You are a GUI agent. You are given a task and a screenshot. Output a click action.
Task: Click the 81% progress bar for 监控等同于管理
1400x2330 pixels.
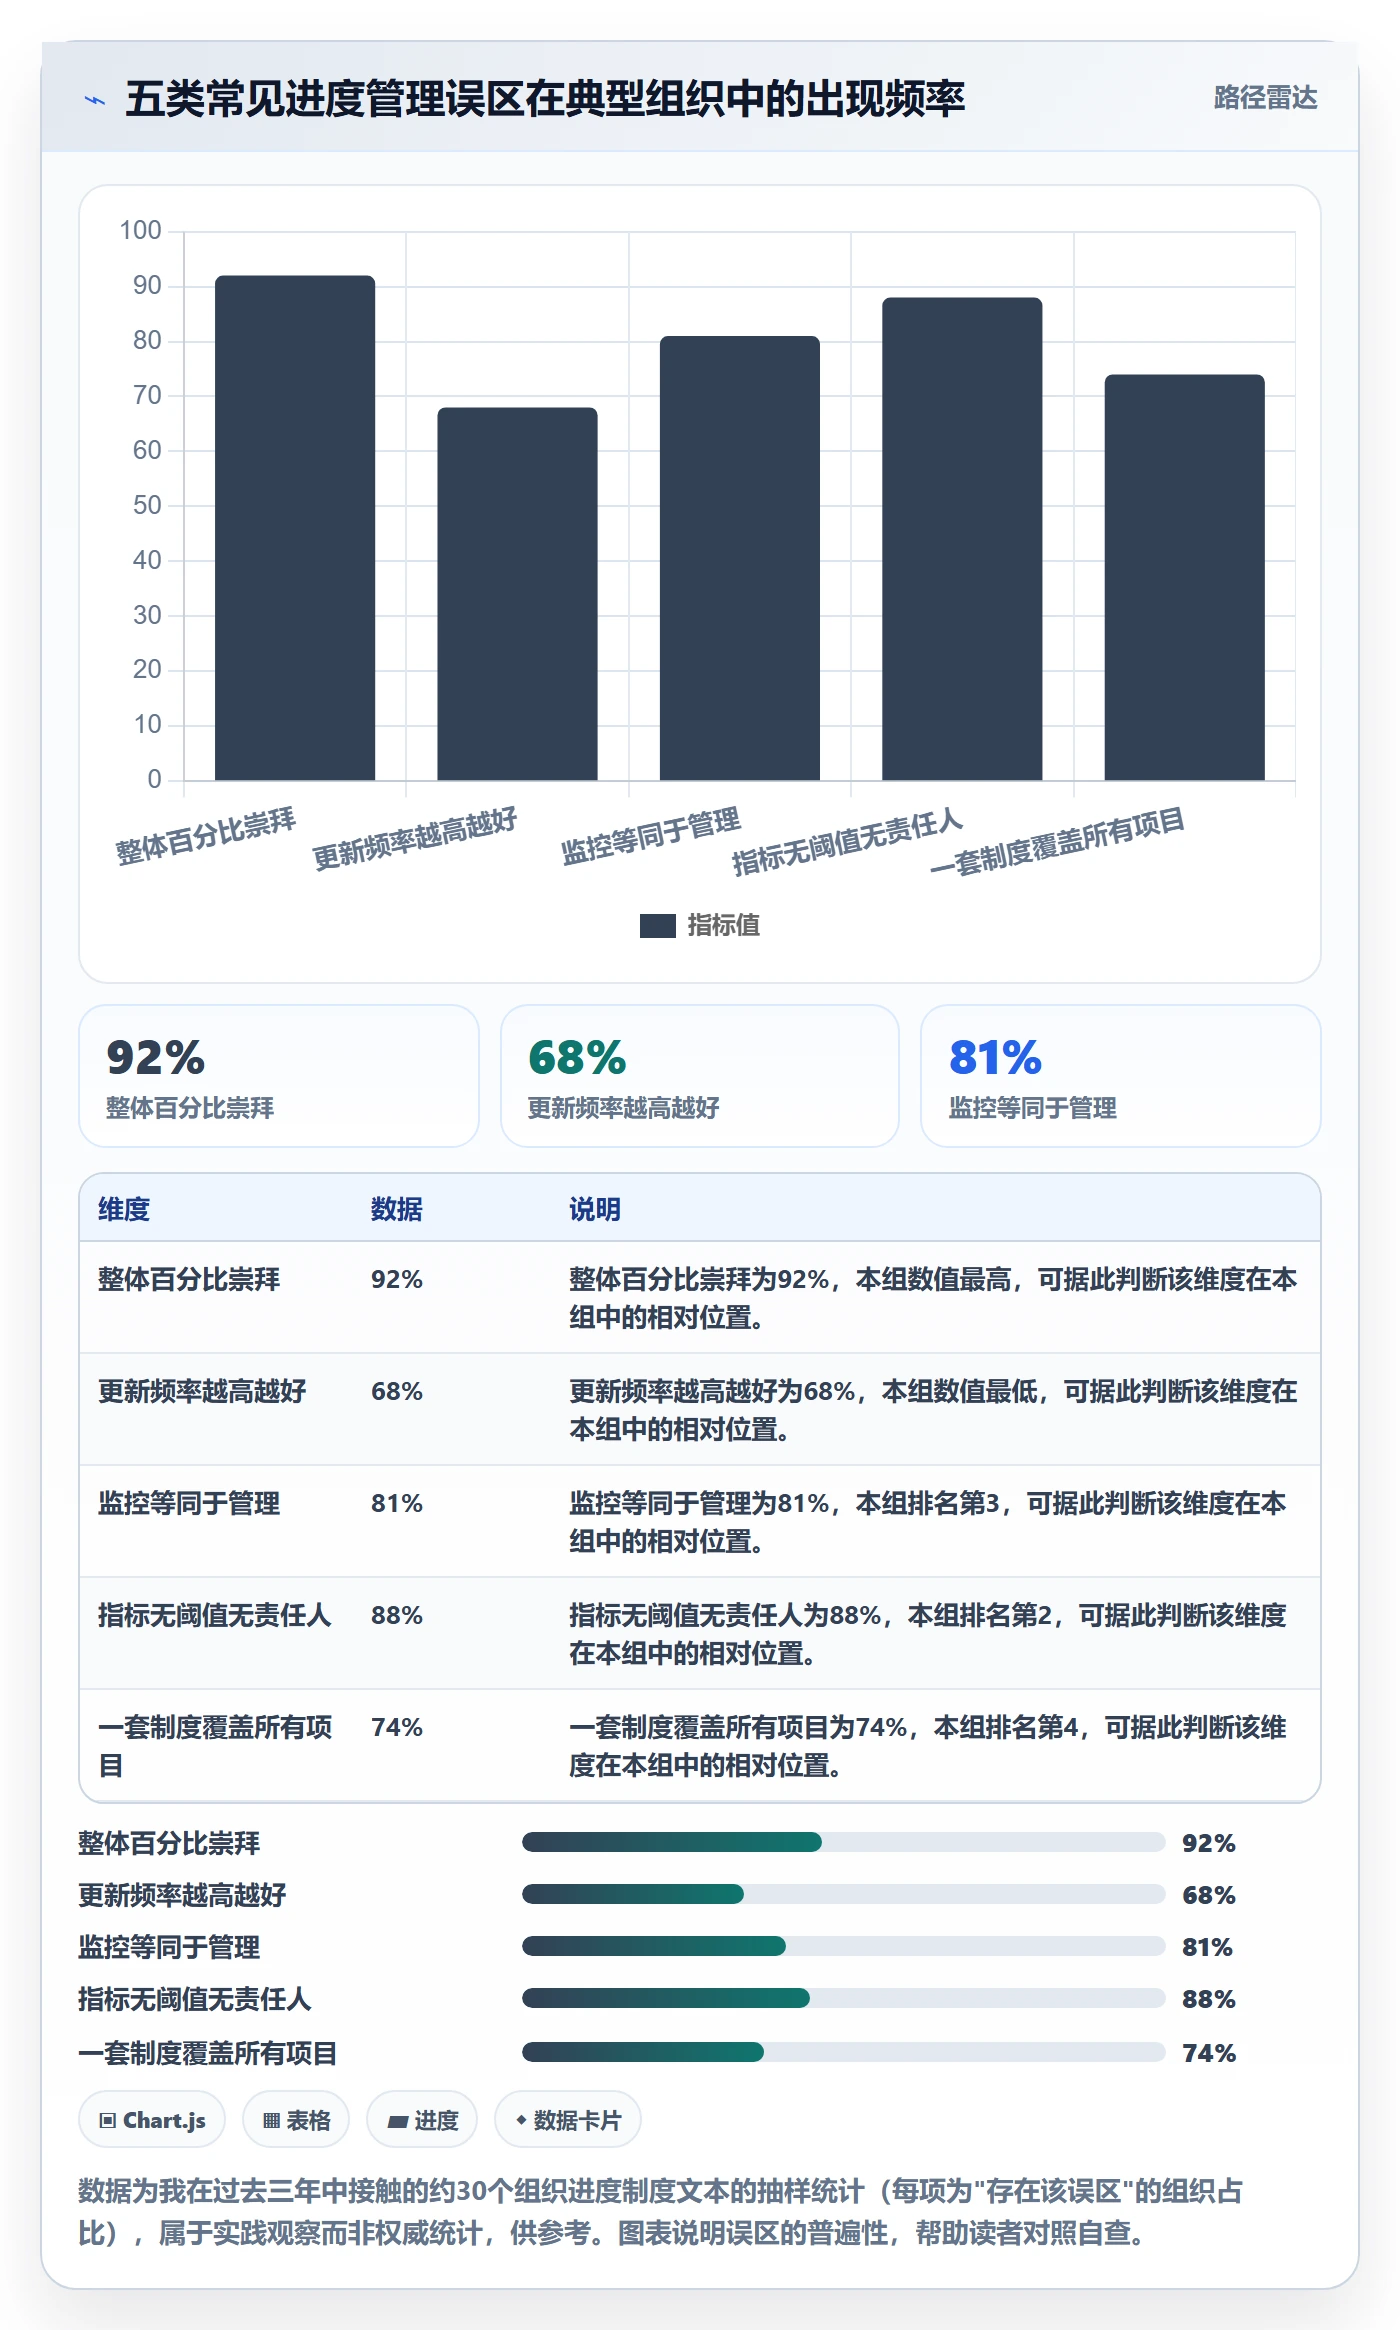pyautogui.click(x=843, y=1946)
